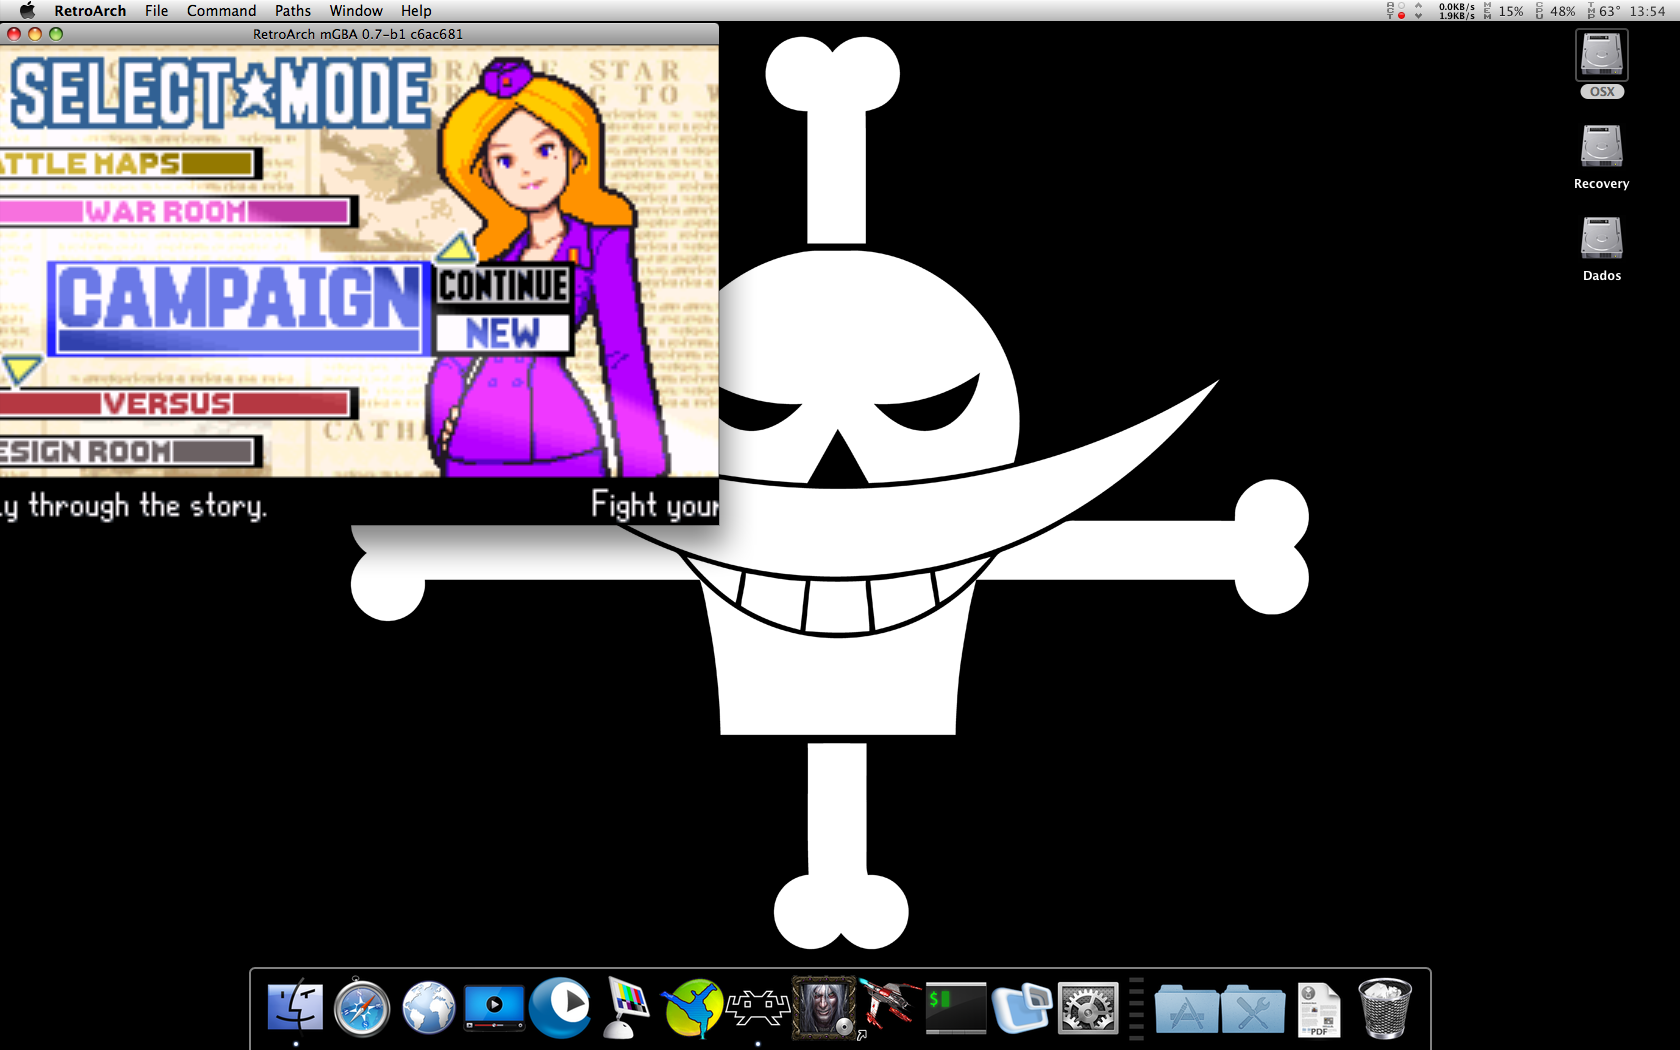Open the Applications folder in the dock
This screenshot has width=1680, height=1050.
pyautogui.click(x=1186, y=1008)
